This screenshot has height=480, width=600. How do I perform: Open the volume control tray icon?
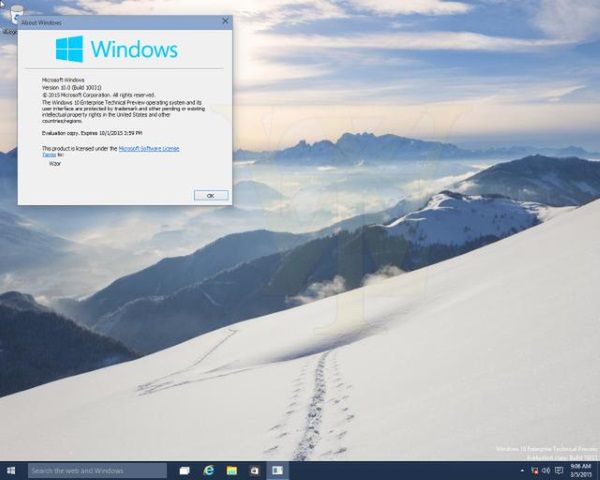point(546,470)
